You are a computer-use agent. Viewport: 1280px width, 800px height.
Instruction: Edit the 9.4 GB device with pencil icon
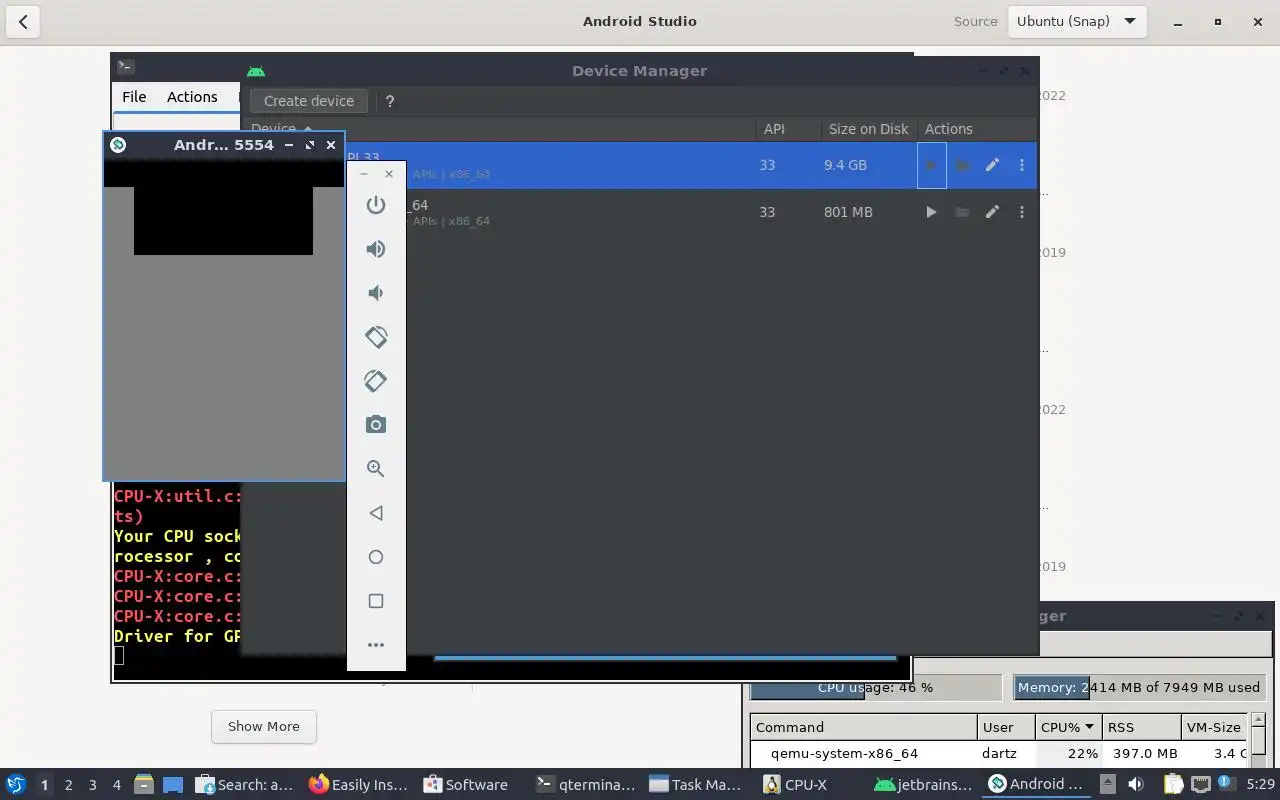click(x=992, y=165)
